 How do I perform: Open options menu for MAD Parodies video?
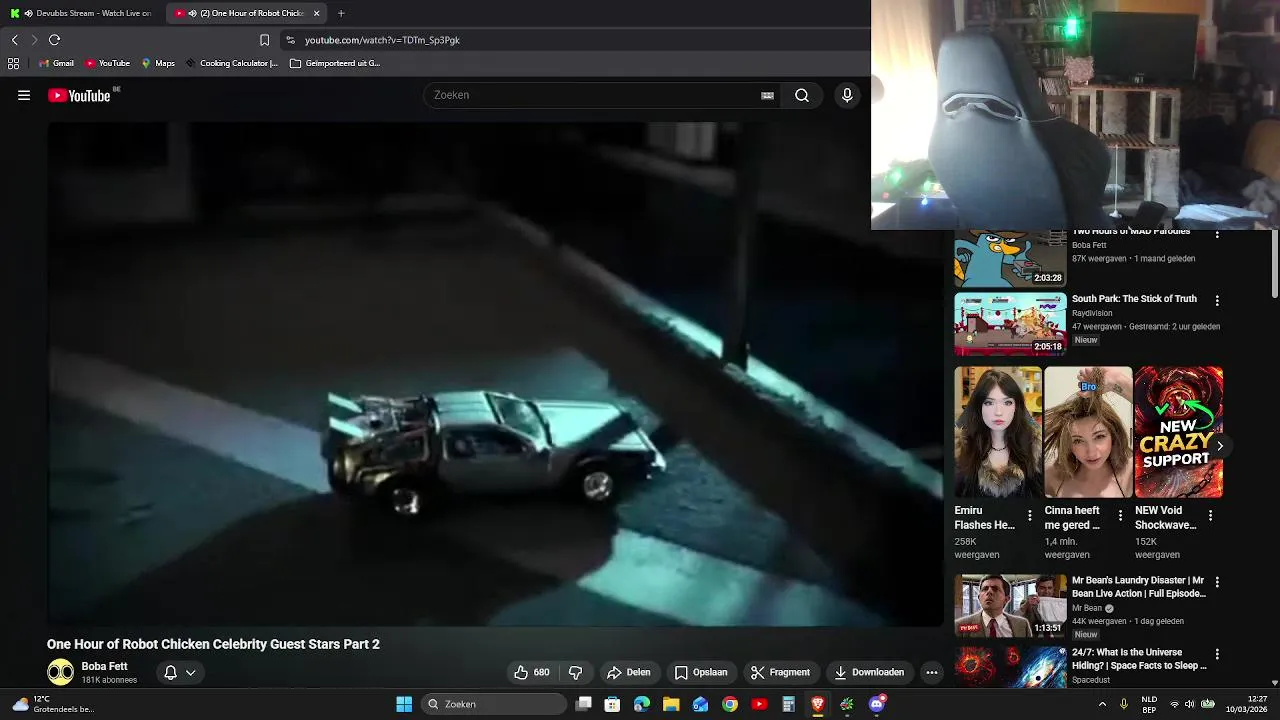[1217, 235]
